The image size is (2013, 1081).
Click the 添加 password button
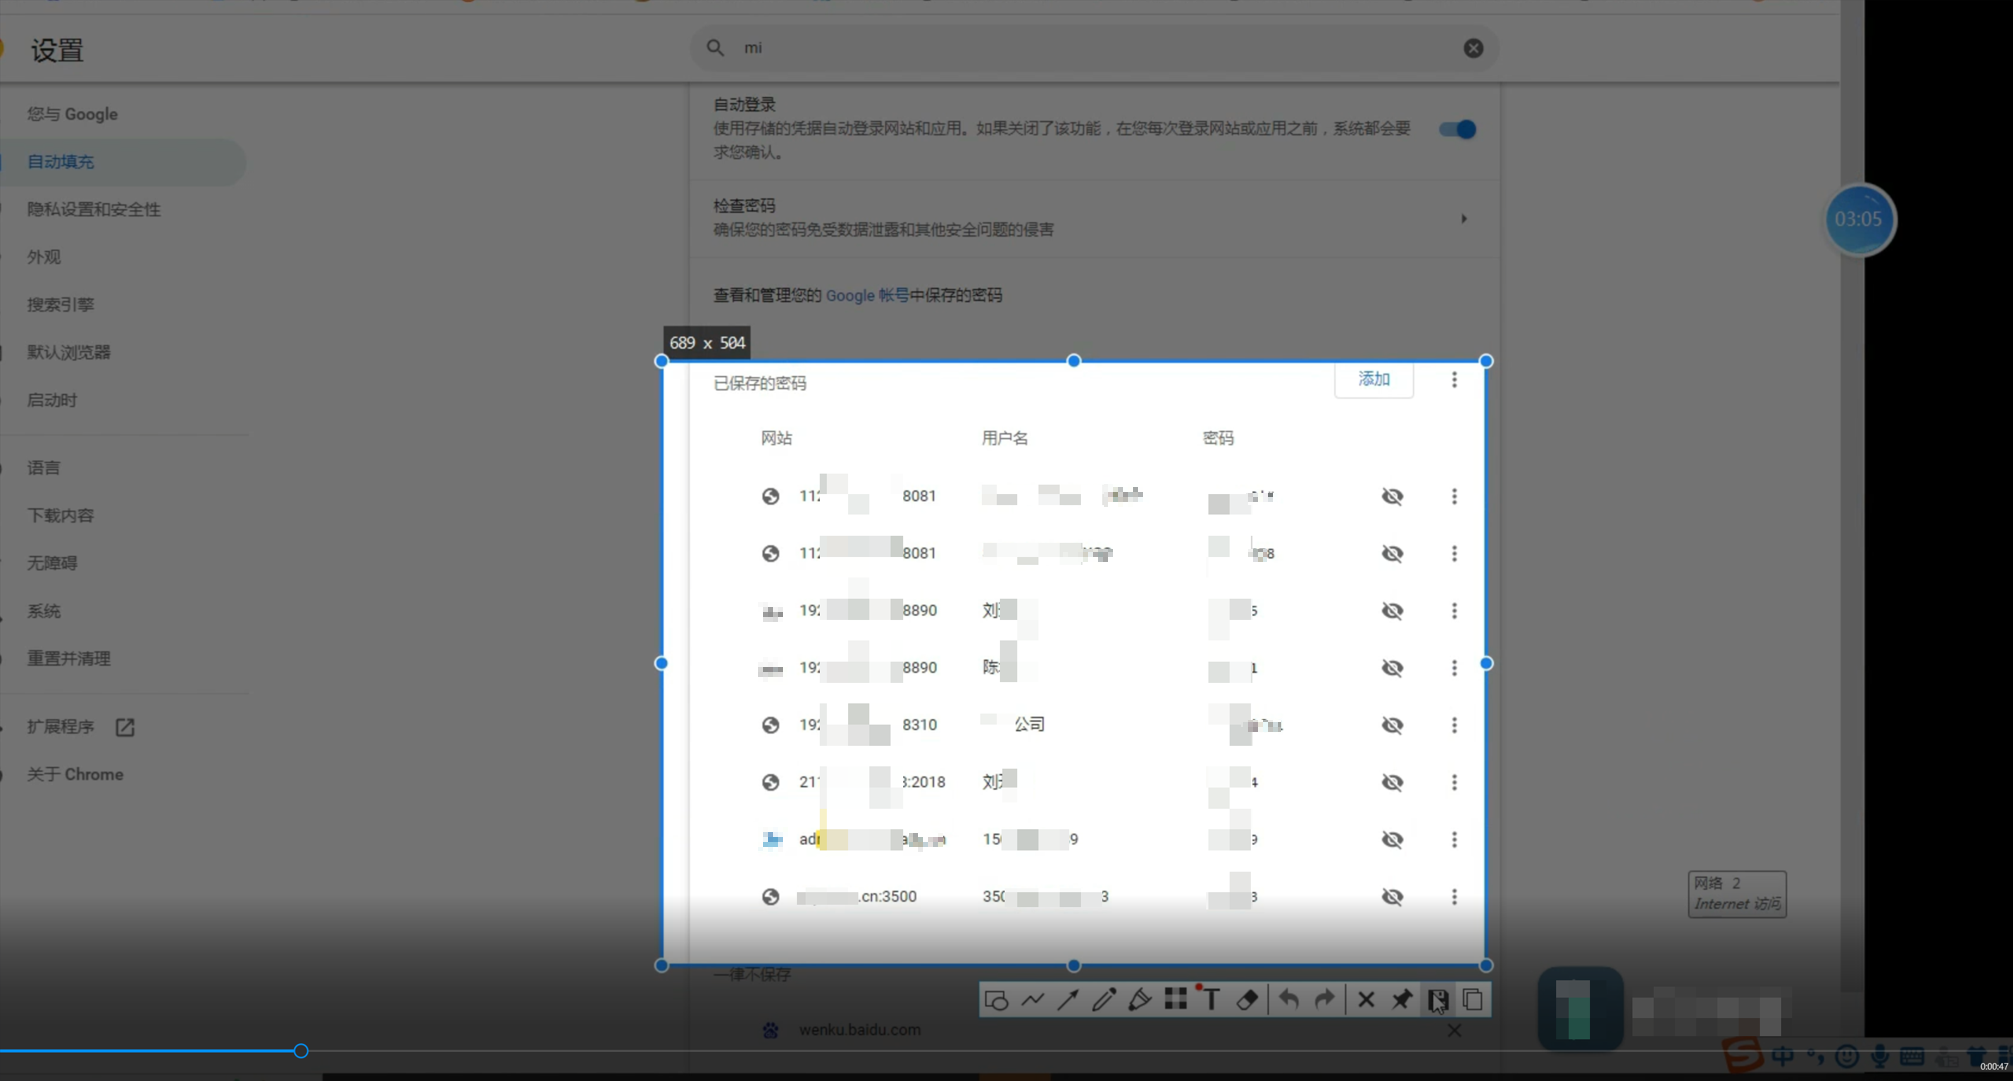1374,380
